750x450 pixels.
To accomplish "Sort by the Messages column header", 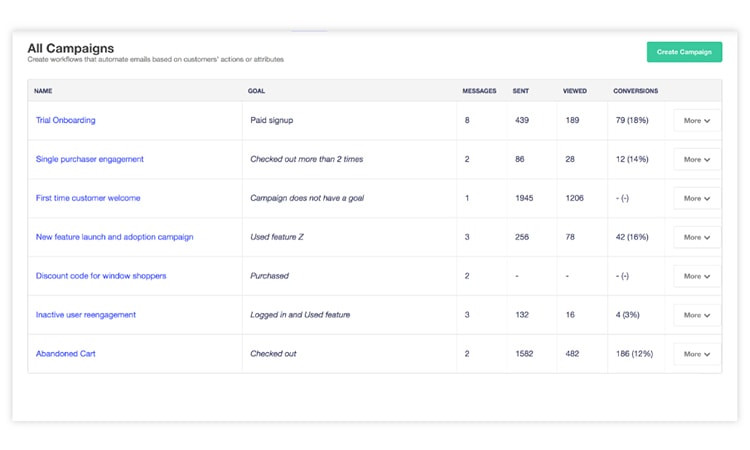I will tap(479, 91).
